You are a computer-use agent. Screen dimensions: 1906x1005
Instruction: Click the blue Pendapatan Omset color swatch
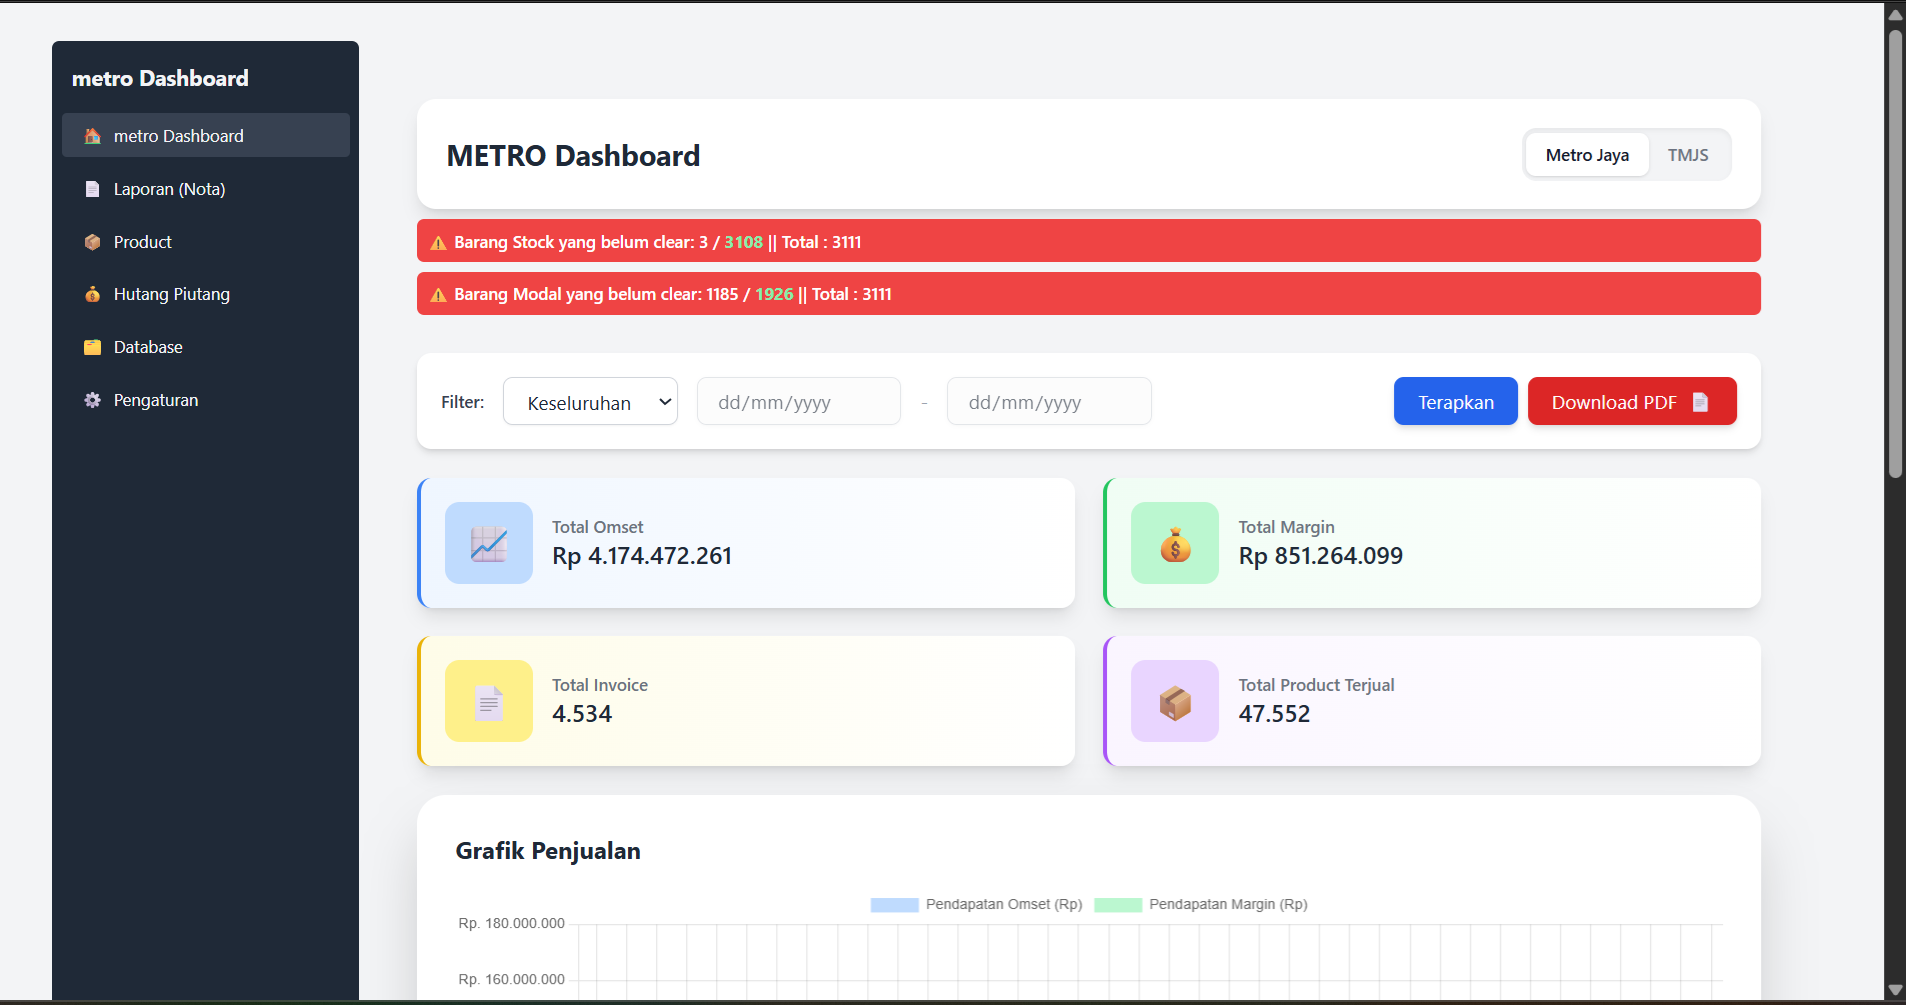pos(893,904)
